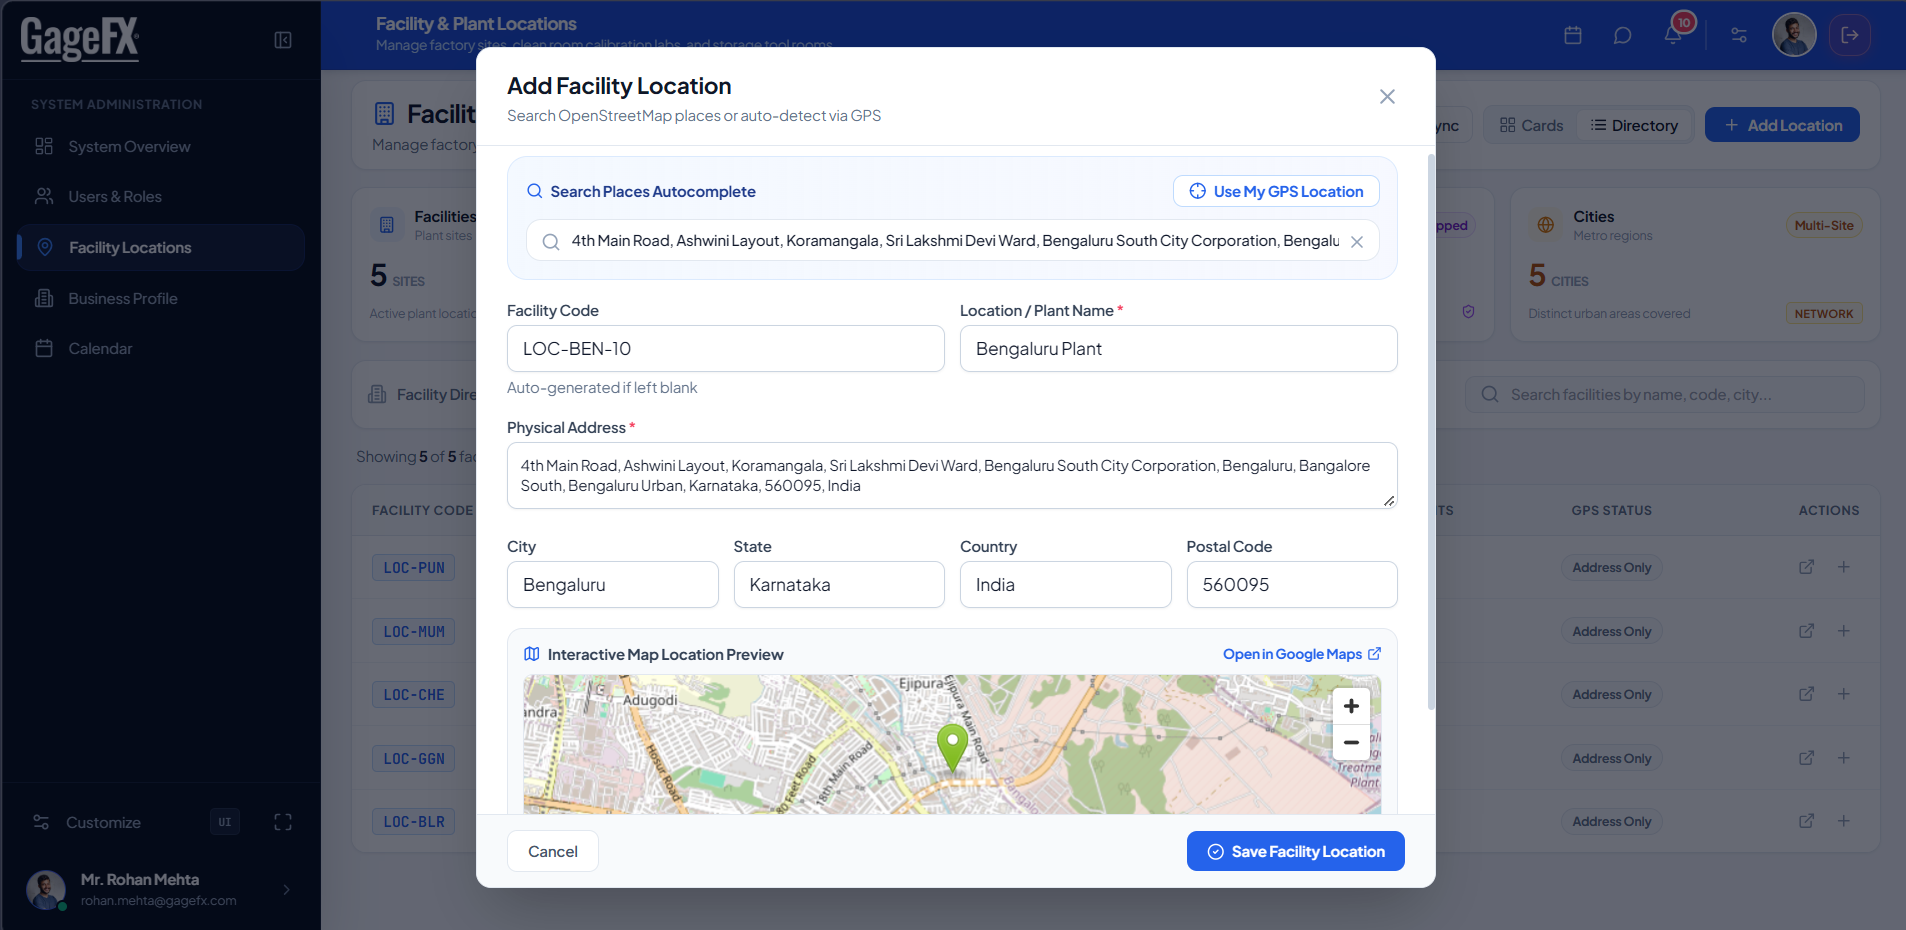Toggle fullscreen mode icon

pyautogui.click(x=283, y=822)
